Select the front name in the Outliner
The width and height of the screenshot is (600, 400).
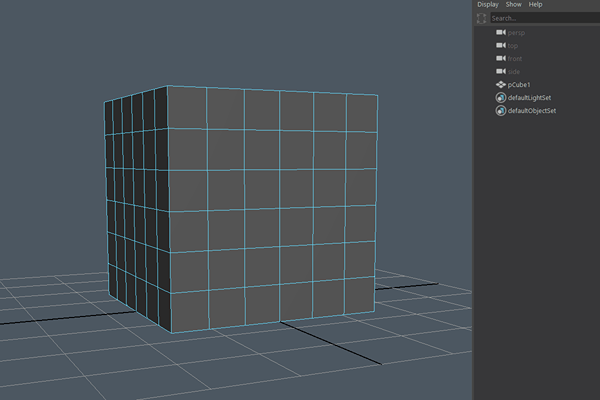518,59
